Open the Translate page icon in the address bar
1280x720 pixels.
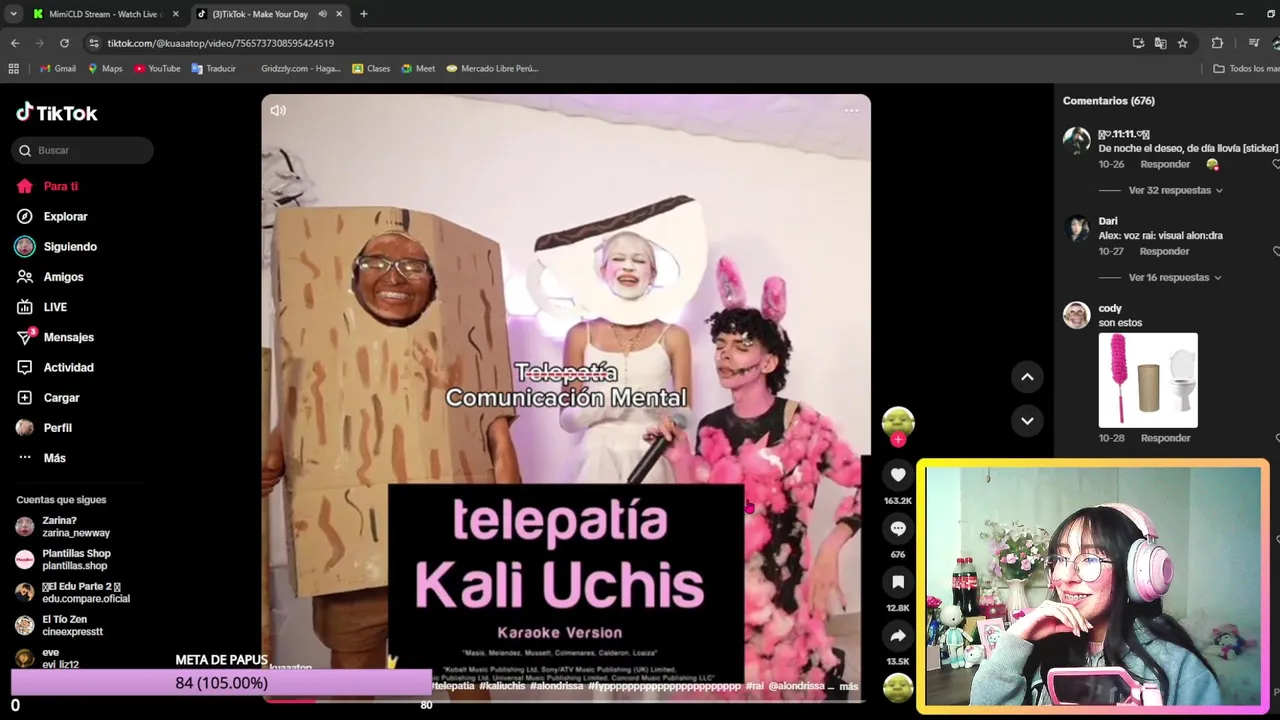1160,43
